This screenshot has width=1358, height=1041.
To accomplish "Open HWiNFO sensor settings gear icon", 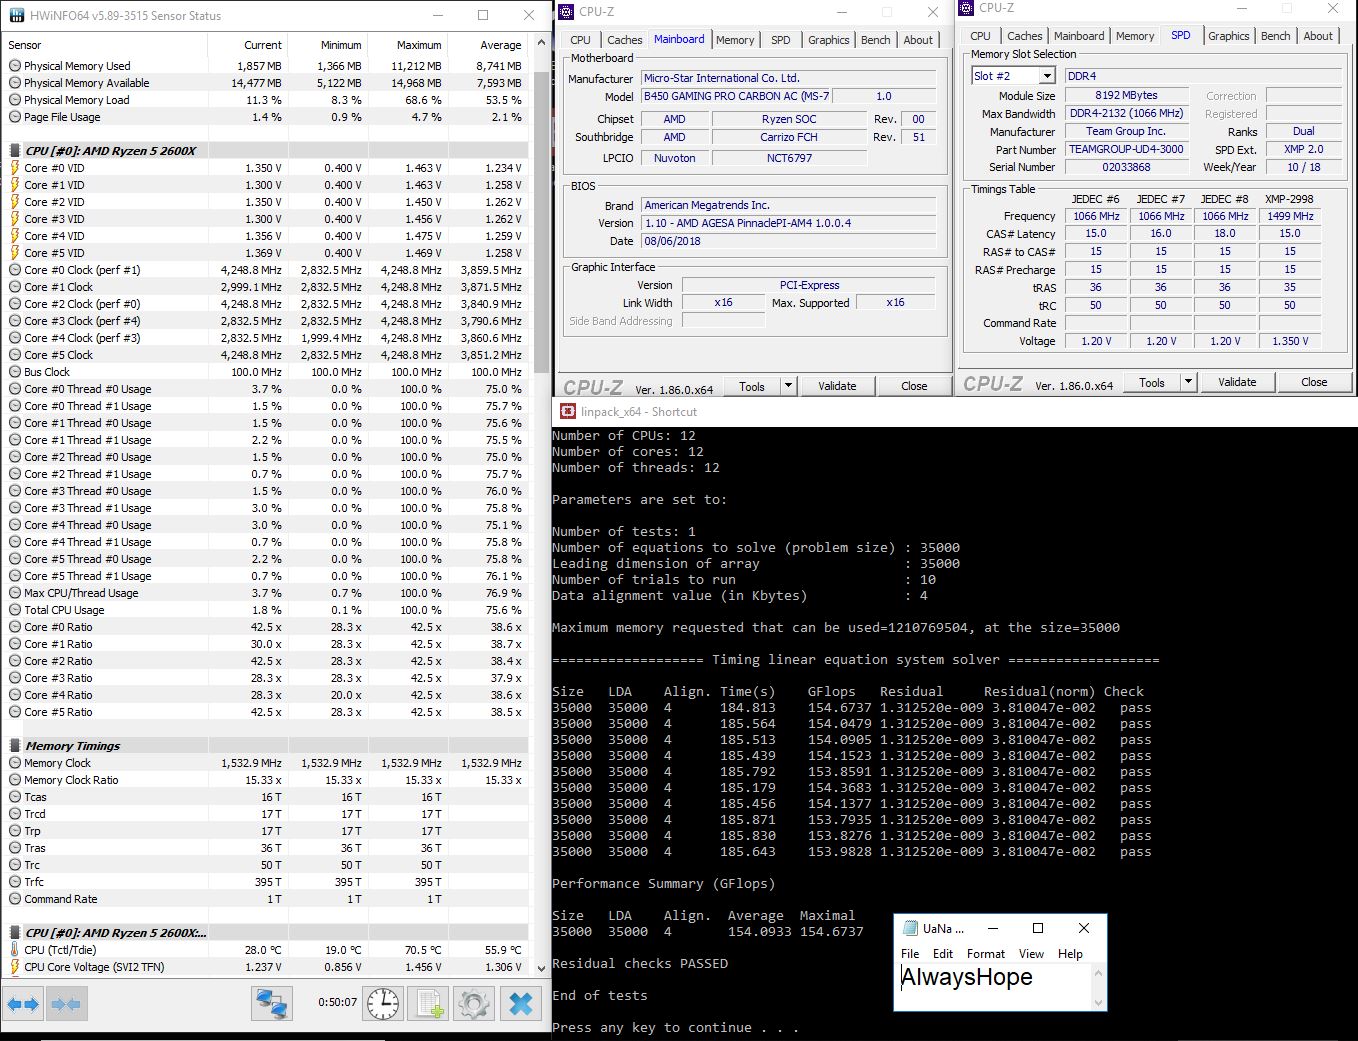I will pos(474,1003).
